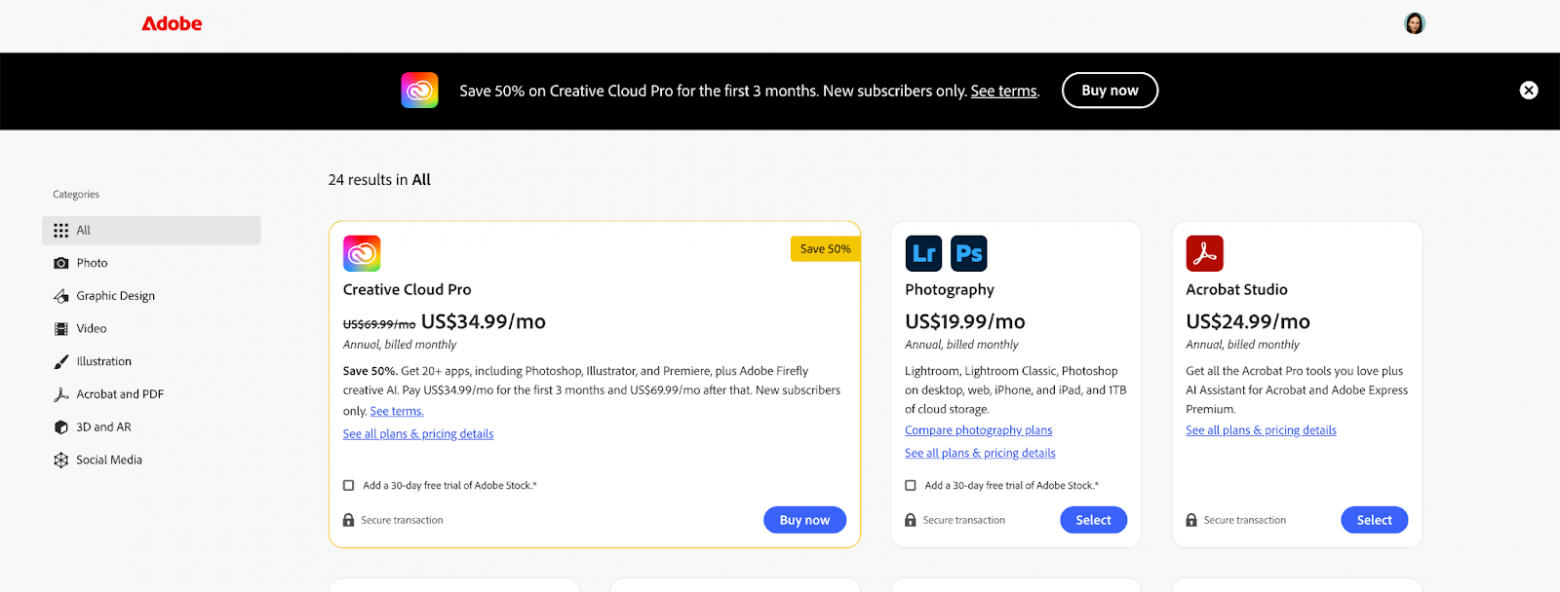Click the Adobe logo in header
The height and width of the screenshot is (592, 1560).
click(172, 24)
